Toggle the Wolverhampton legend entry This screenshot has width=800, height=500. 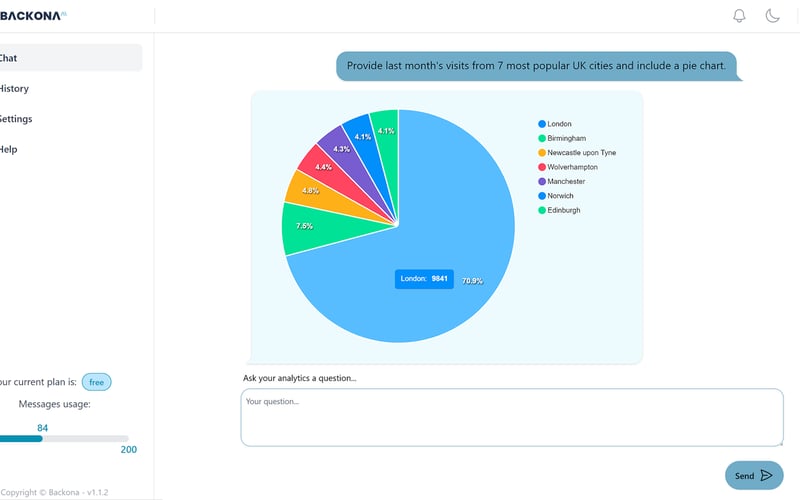point(568,167)
